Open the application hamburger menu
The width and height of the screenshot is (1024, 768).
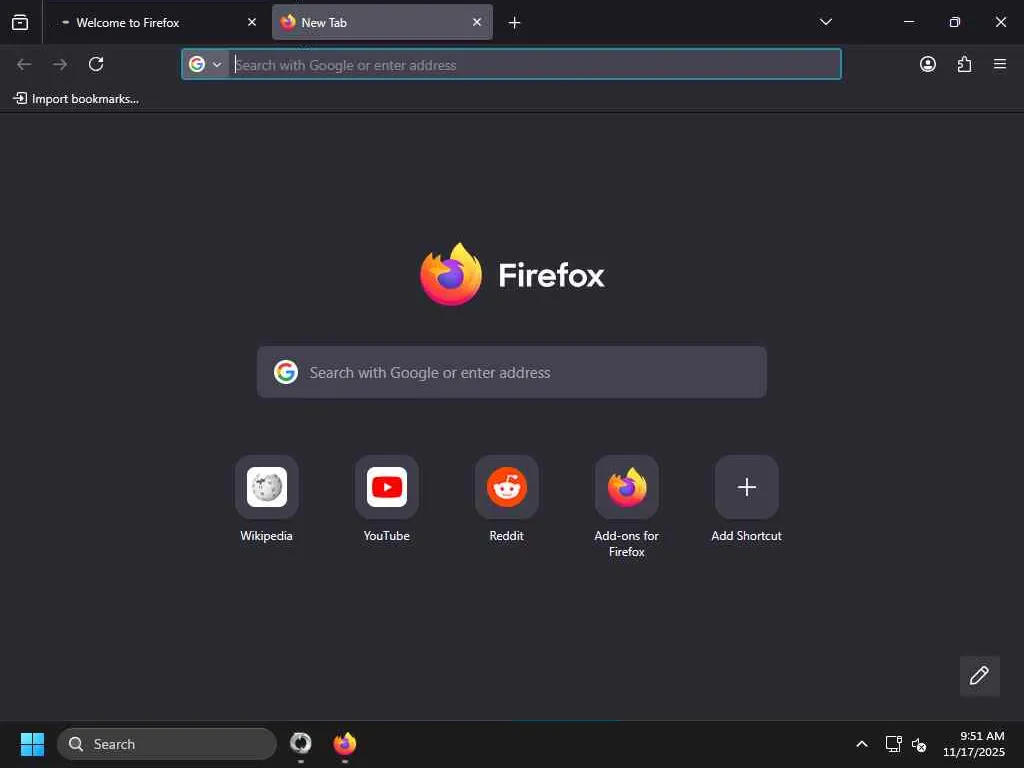(x=1000, y=64)
